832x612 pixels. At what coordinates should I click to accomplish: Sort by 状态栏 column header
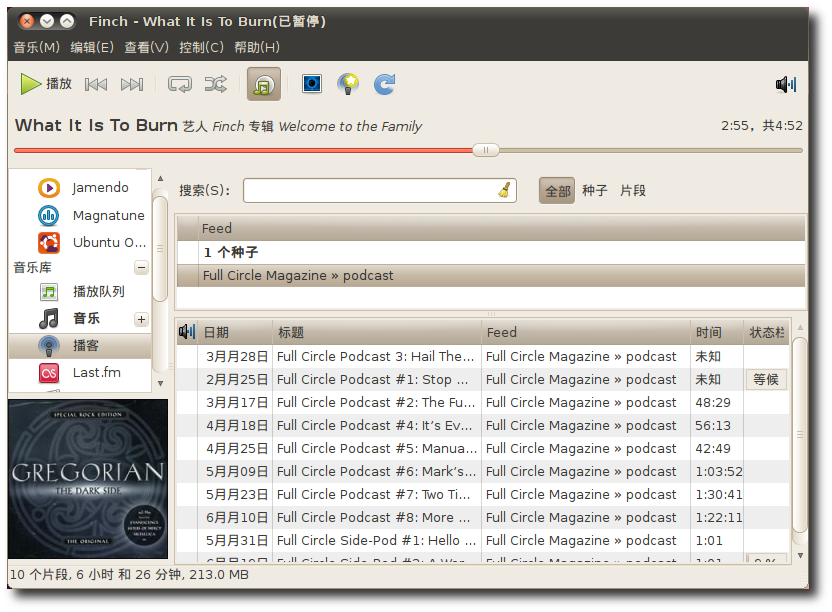click(x=766, y=332)
